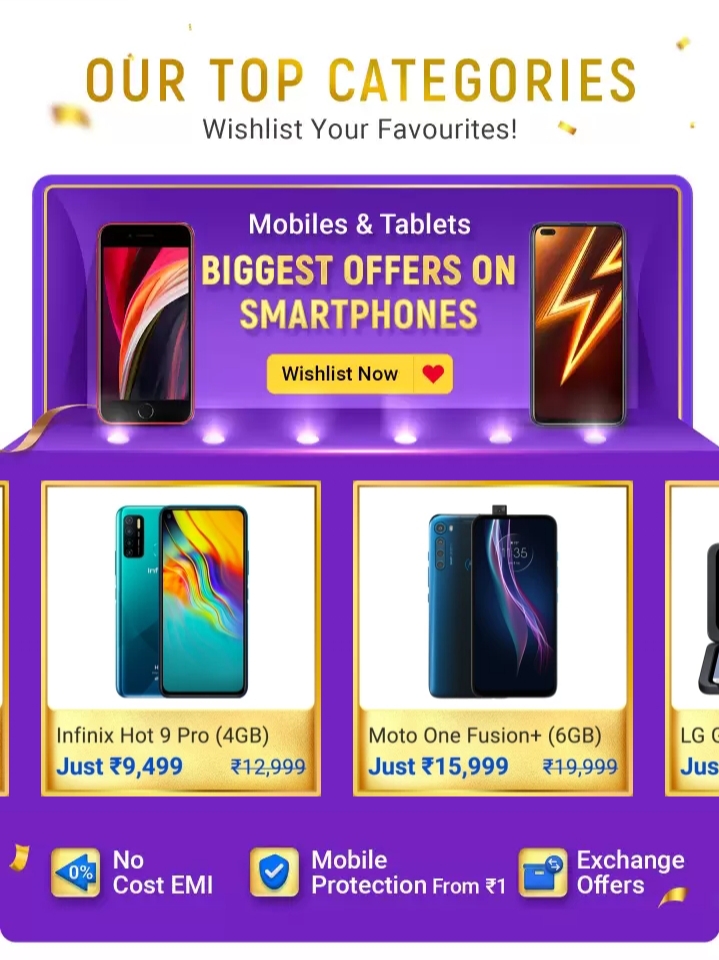Click Biggest Offers on Smartphones headline

coord(359,293)
